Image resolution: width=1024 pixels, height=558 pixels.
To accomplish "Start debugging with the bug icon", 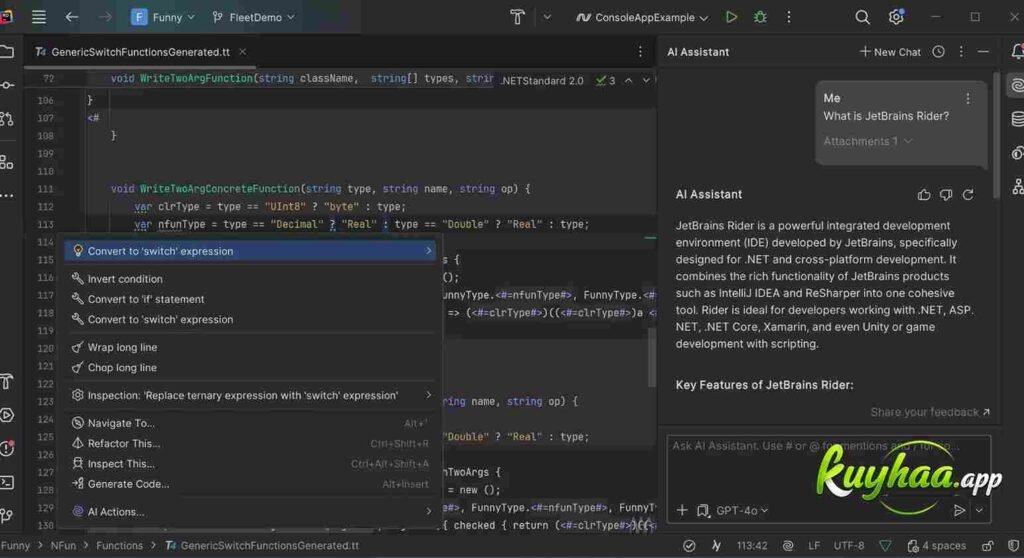I will pos(760,17).
